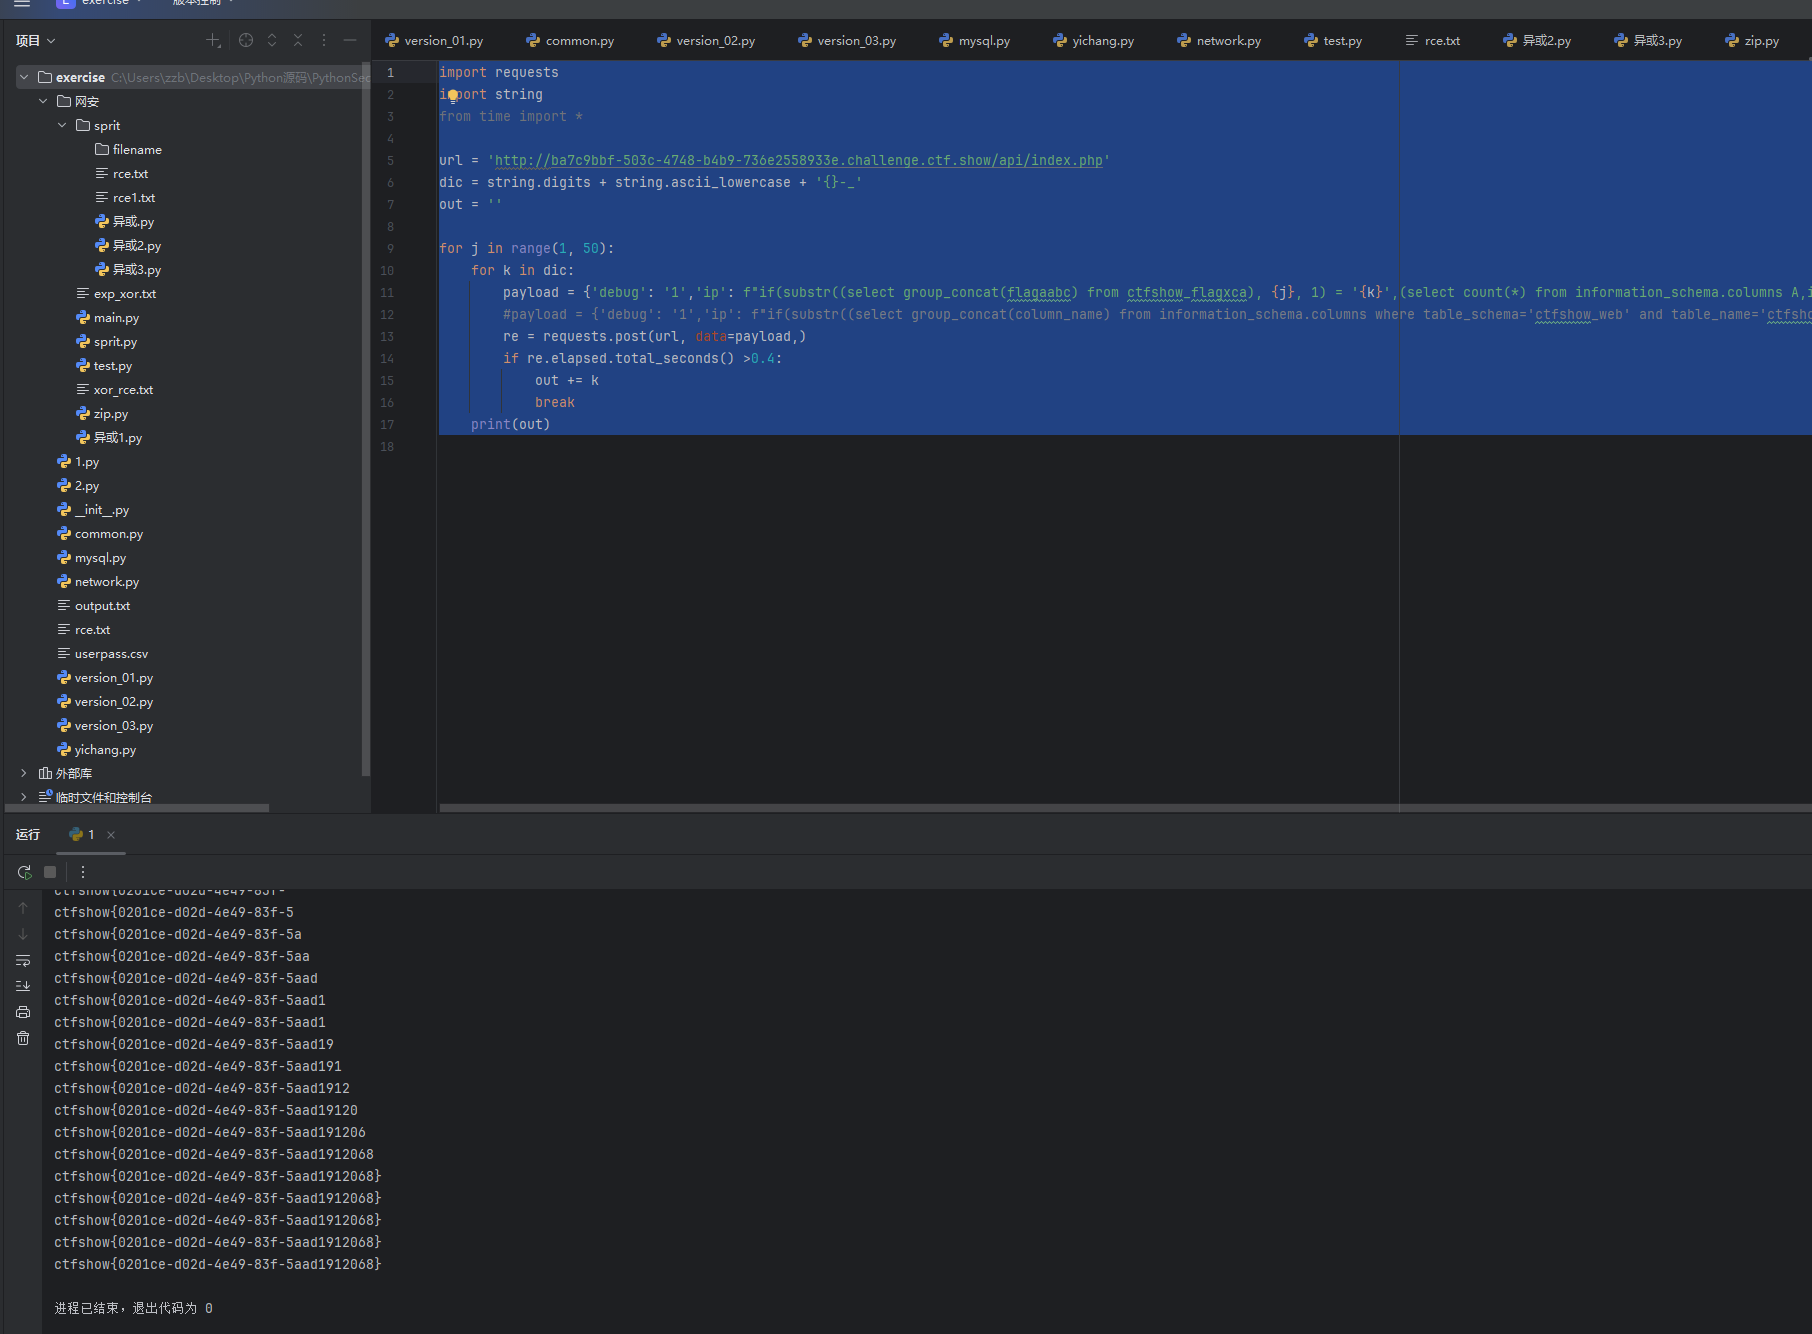Open _init_.py file
The height and width of the screenshot is (1334, 1812).
tap(93, 509)
